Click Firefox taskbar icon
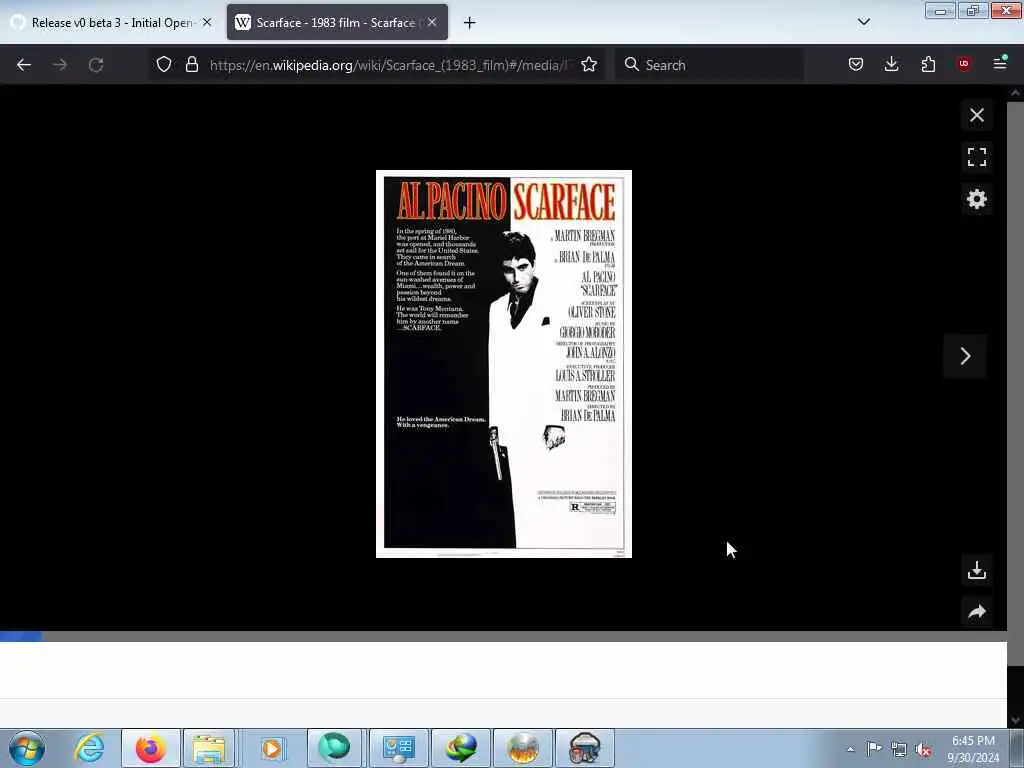Viewport: 1024px width, 768px height. click(150, 748)
